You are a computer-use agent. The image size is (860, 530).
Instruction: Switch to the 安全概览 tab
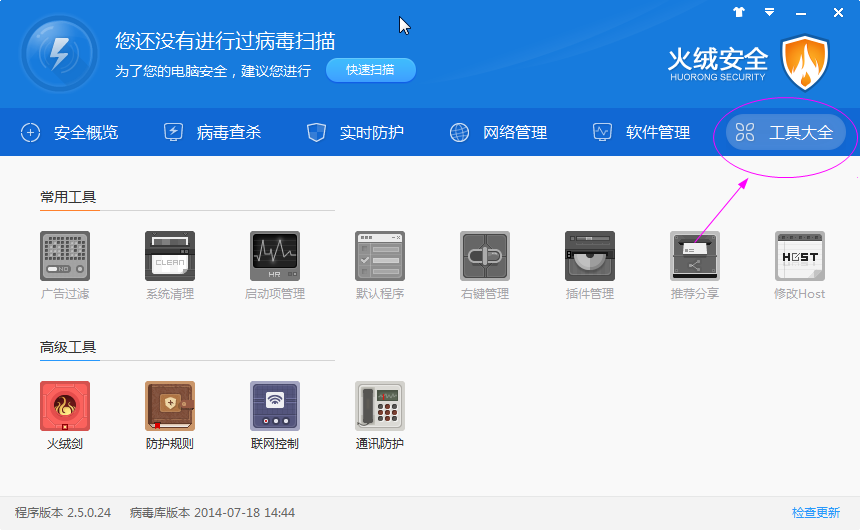[x=69, y=132]
